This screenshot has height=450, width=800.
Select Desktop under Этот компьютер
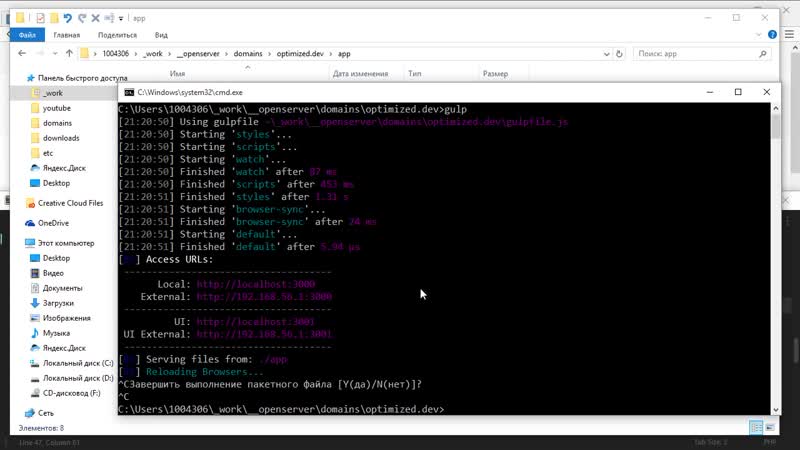tap(56, 258)
